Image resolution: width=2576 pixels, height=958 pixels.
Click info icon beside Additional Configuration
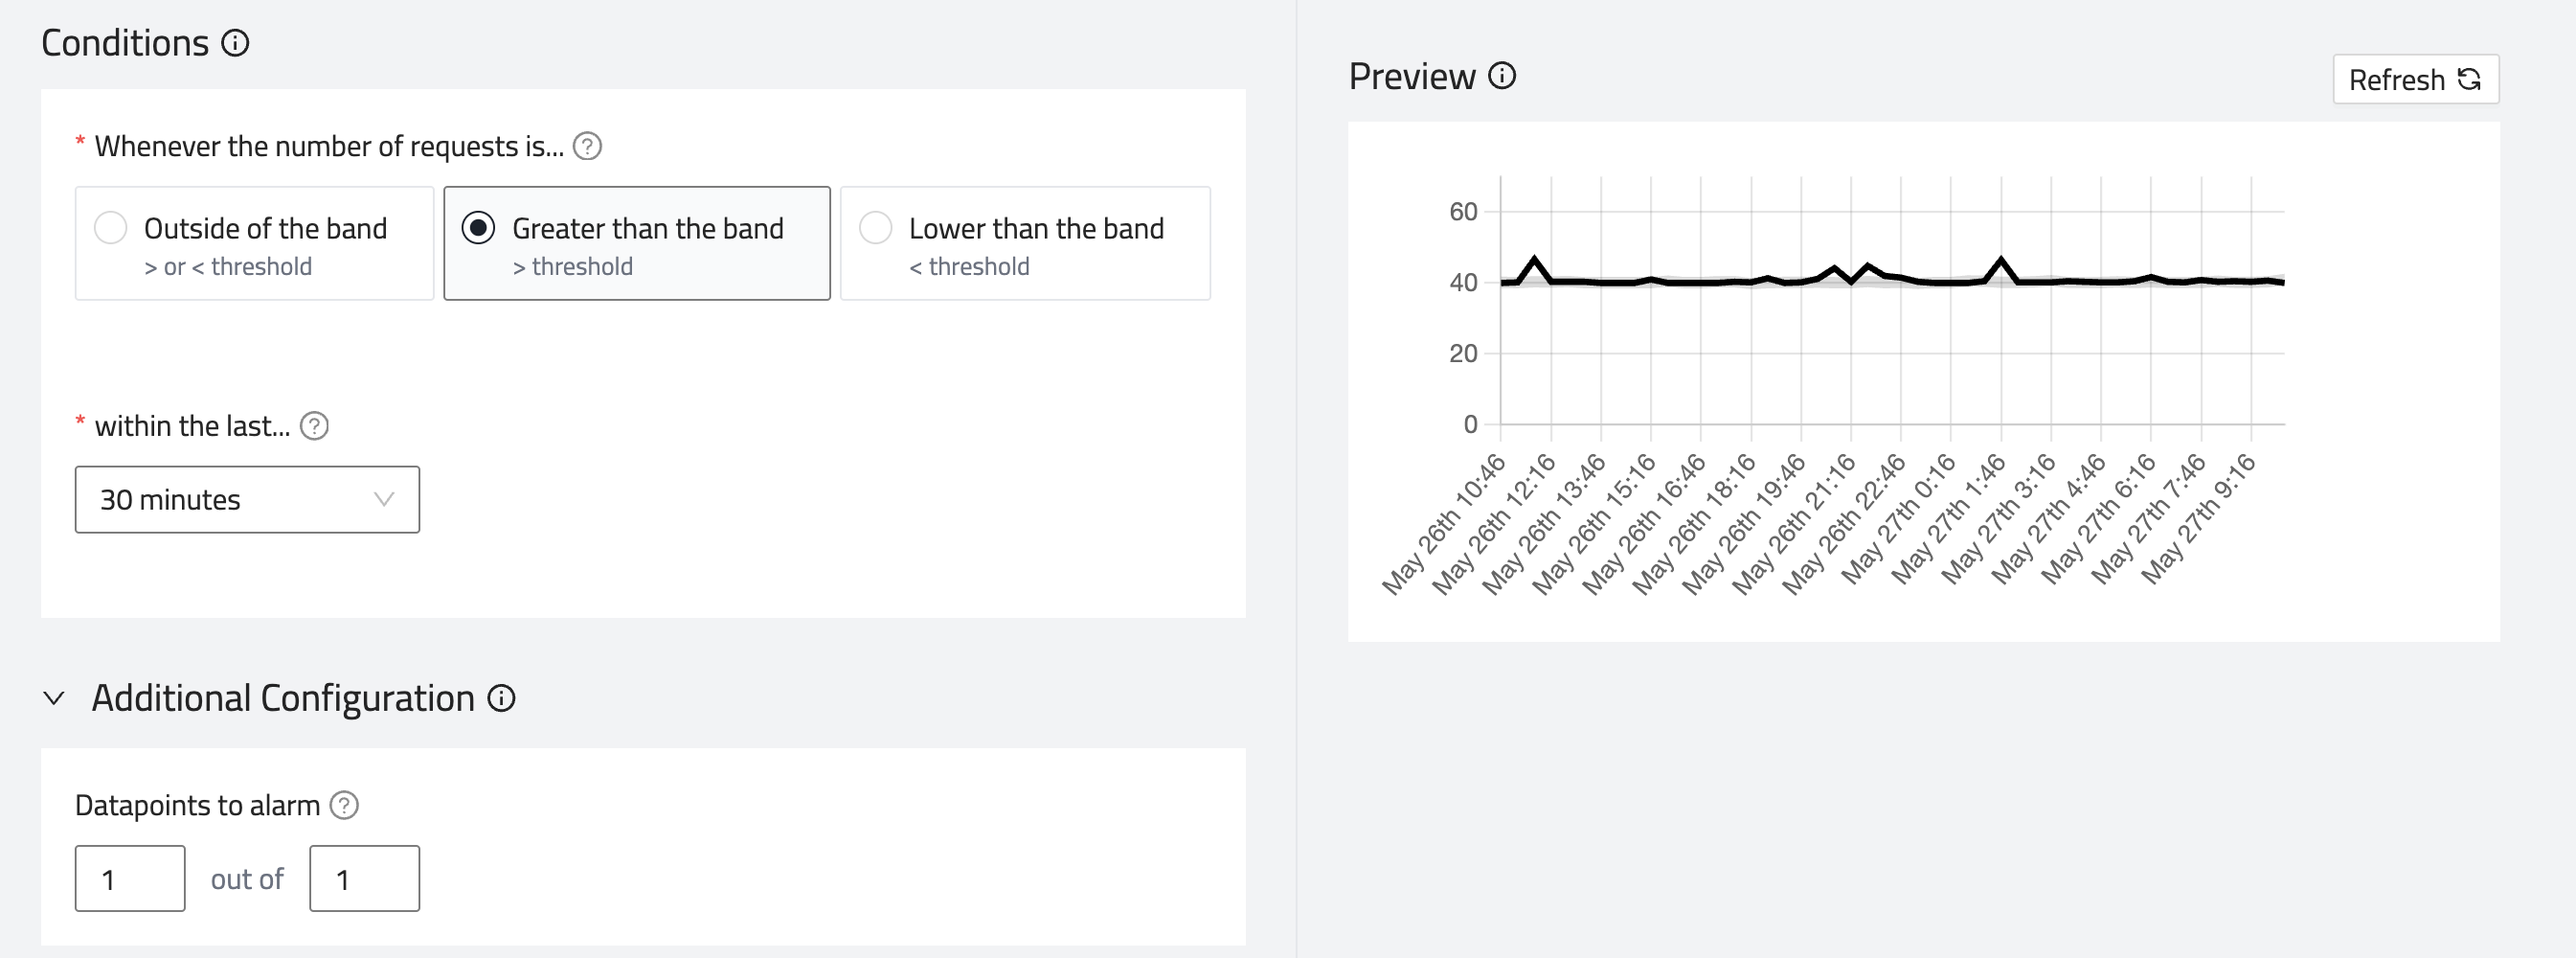click(501, 698)
